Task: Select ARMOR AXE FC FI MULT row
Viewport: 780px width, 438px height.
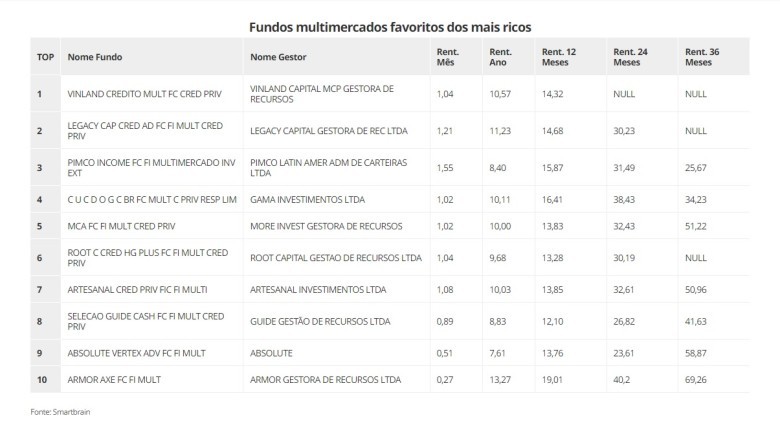Action: [390, 380]
